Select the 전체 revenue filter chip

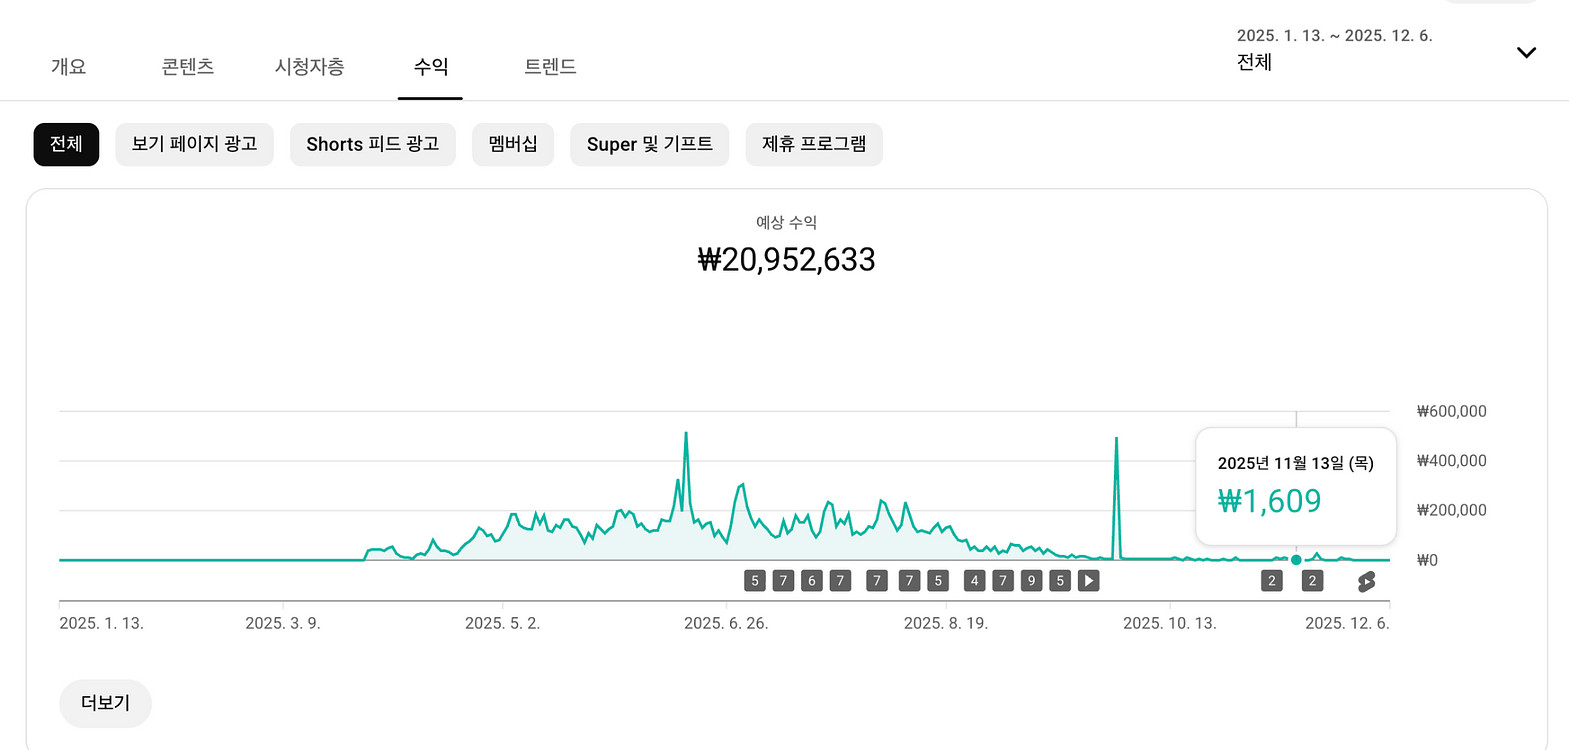(x=66, y=144)
